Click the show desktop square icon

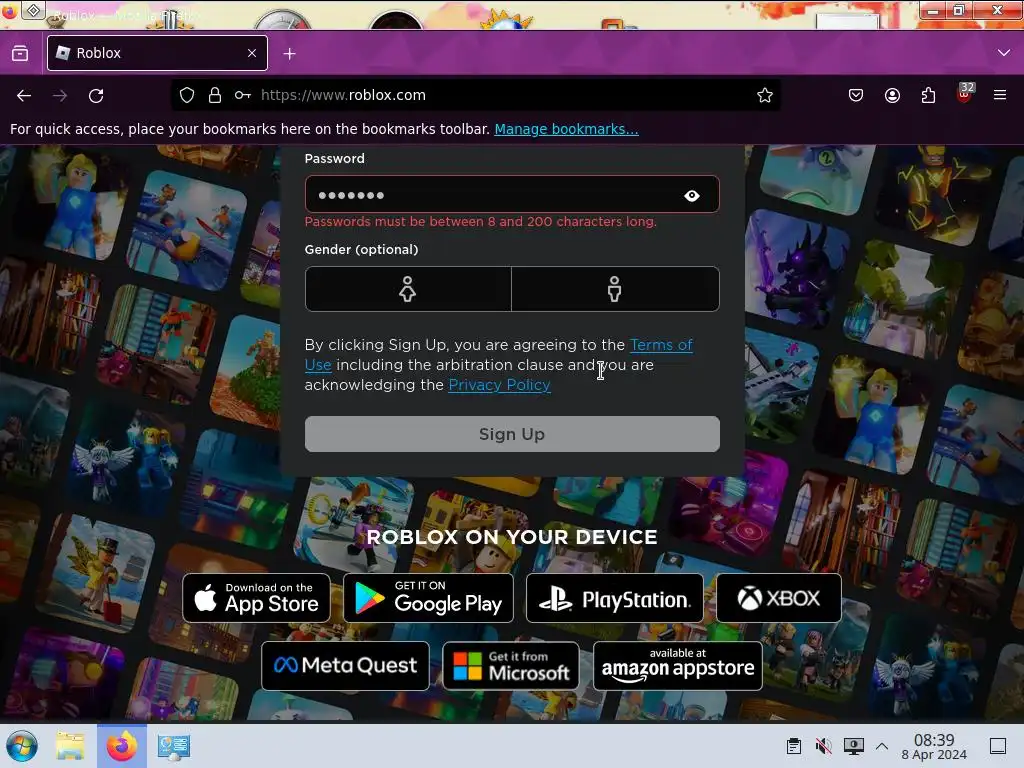[998, 746]
